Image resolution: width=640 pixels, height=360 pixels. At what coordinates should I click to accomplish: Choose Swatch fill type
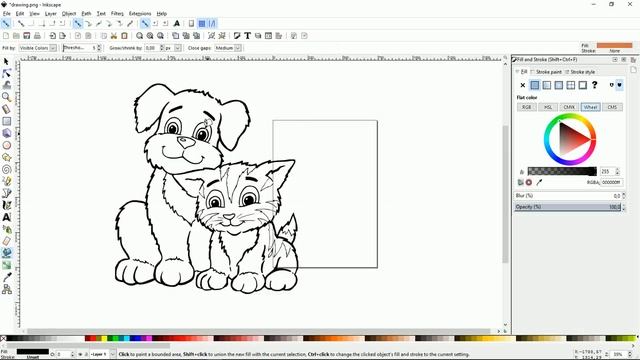[582, 85]
